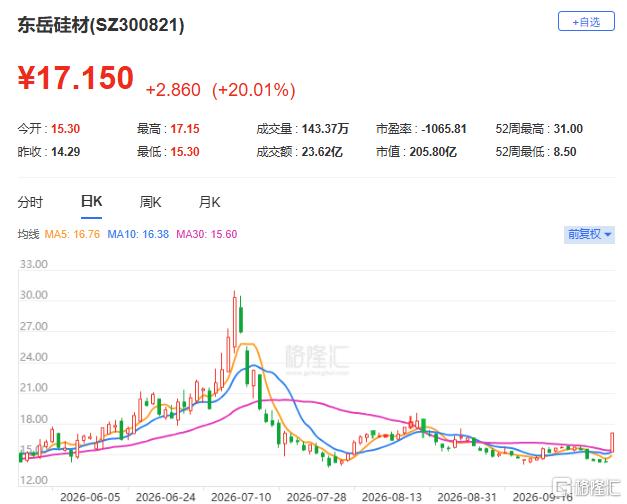Expand the 前复权 adjustment dropdown
627x504 pixels.
(589, 234)
